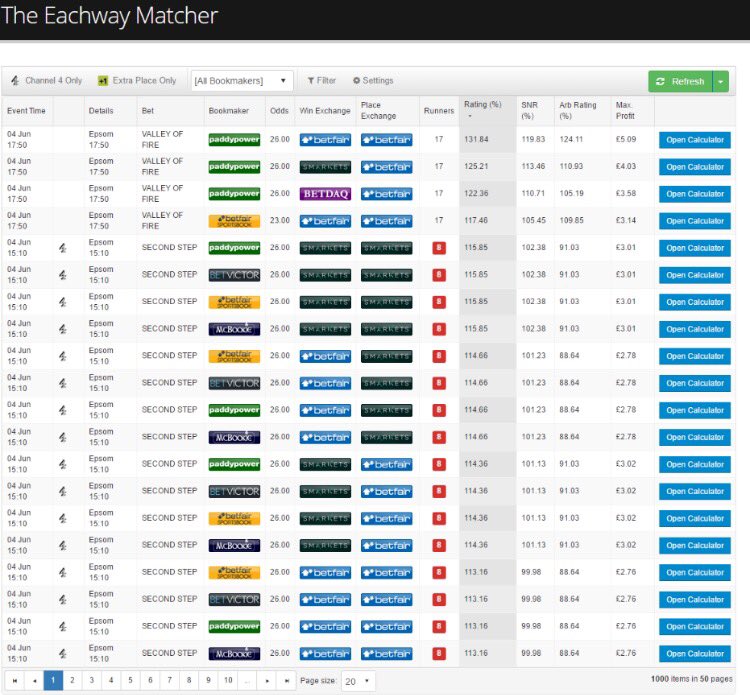Click Betfair Sportsbook logo in 117.46 row

(x=234, y=221)
